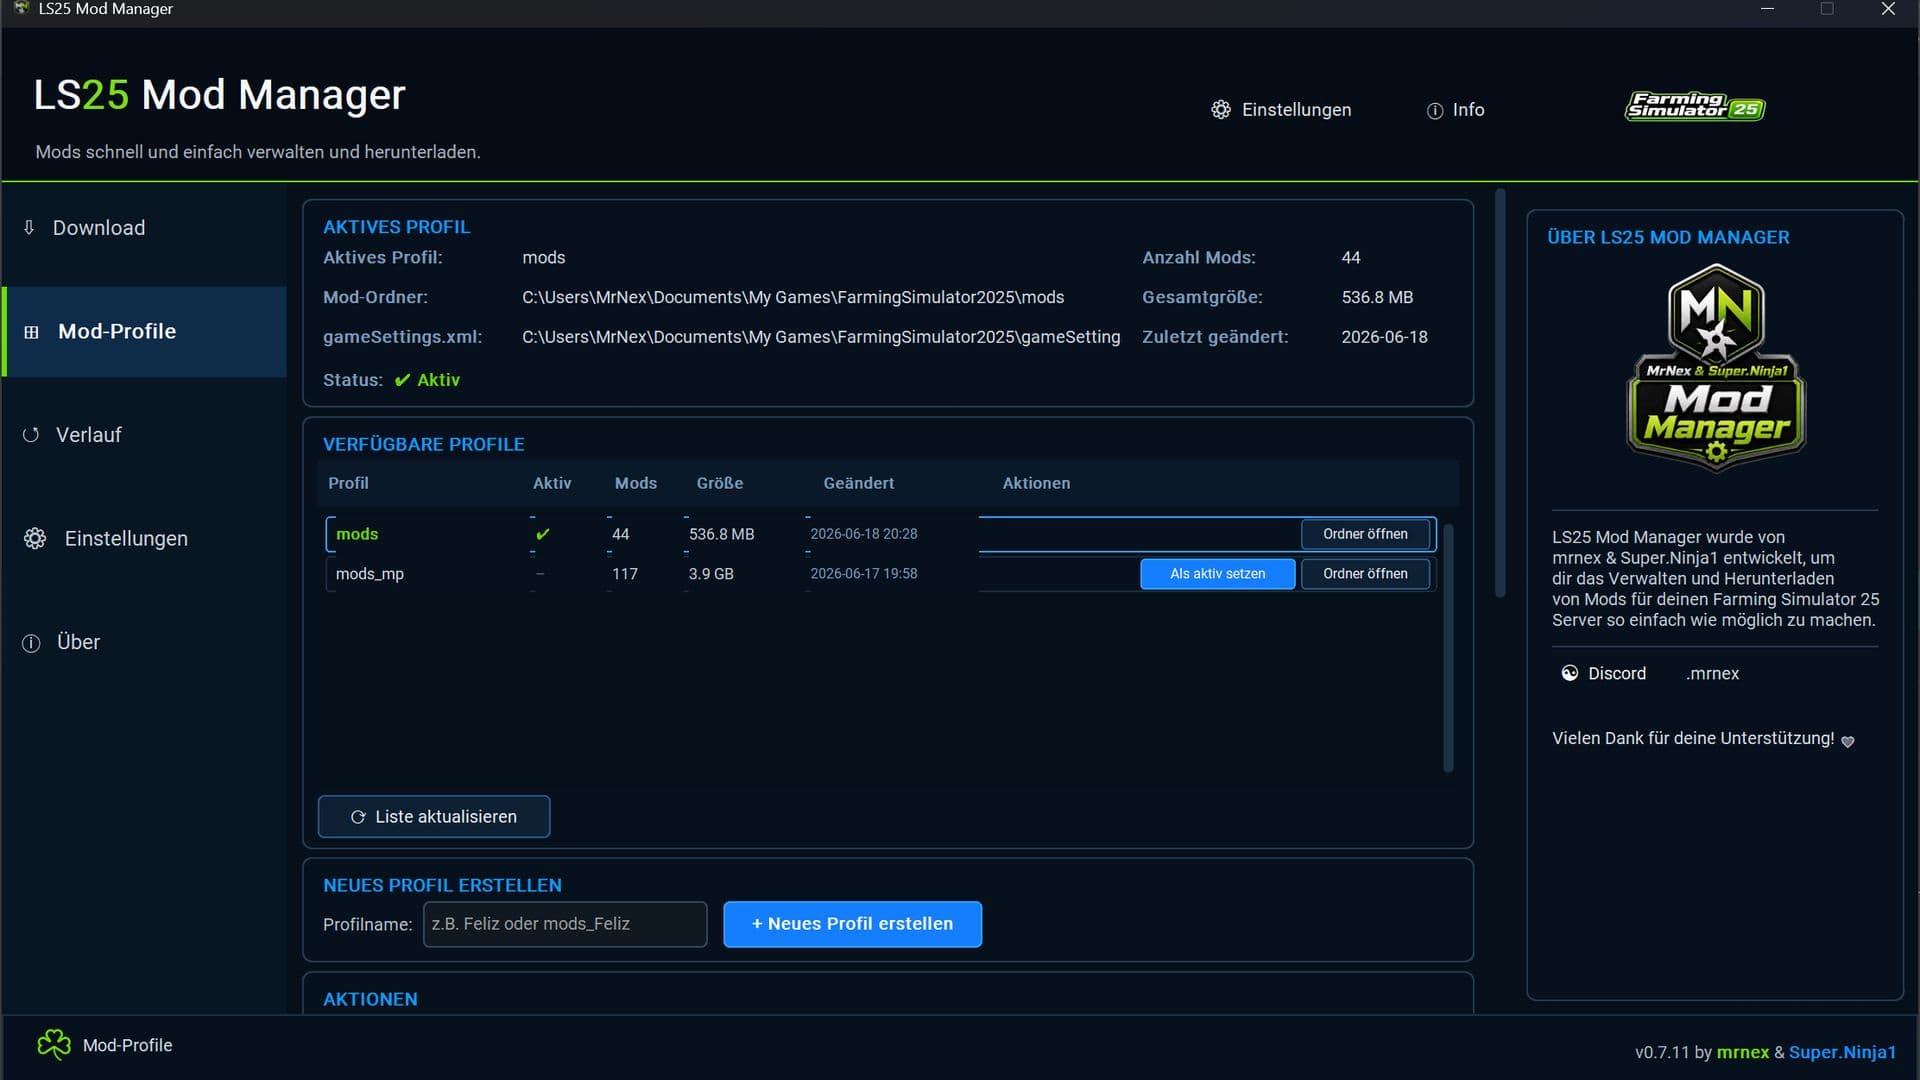The width and height of the screenshot is (1920, 1080).
Task: Click the Geändert column header
Action: coord(859,483)
